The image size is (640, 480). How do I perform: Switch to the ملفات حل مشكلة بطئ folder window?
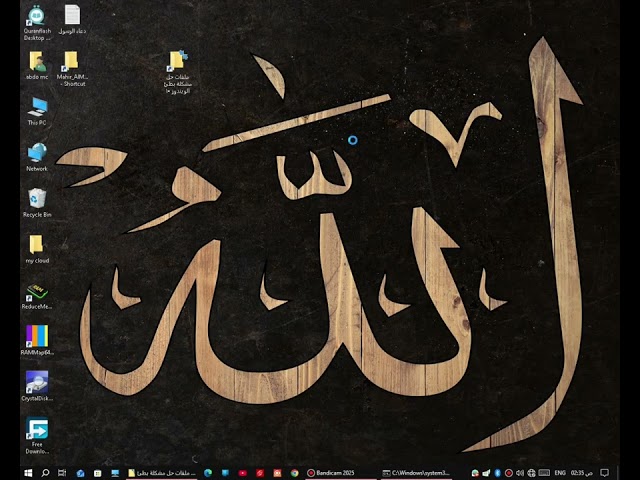pos(162,473)
